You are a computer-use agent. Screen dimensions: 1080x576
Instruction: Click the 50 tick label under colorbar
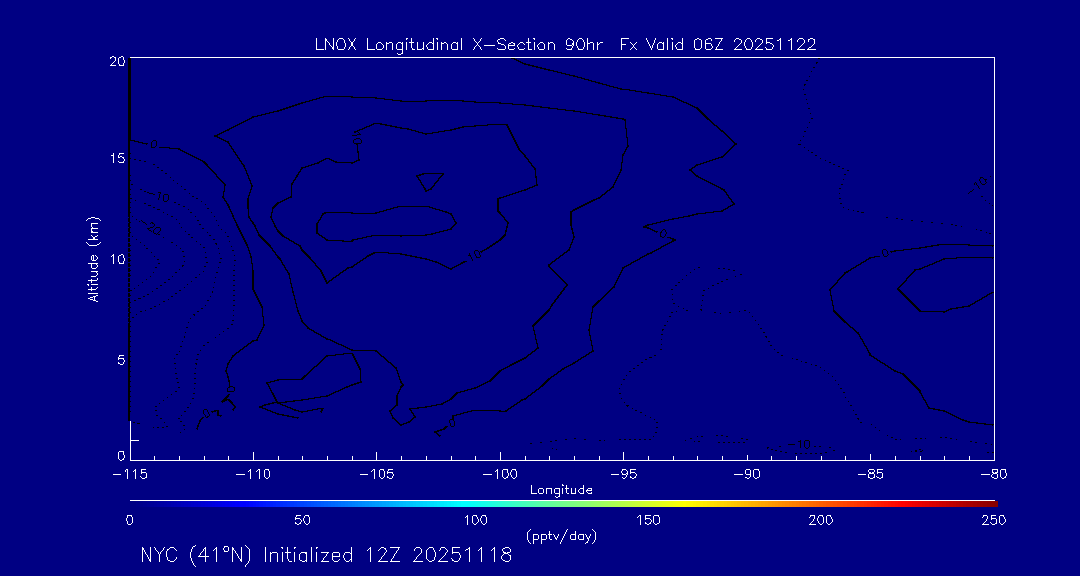coord(302,520)
